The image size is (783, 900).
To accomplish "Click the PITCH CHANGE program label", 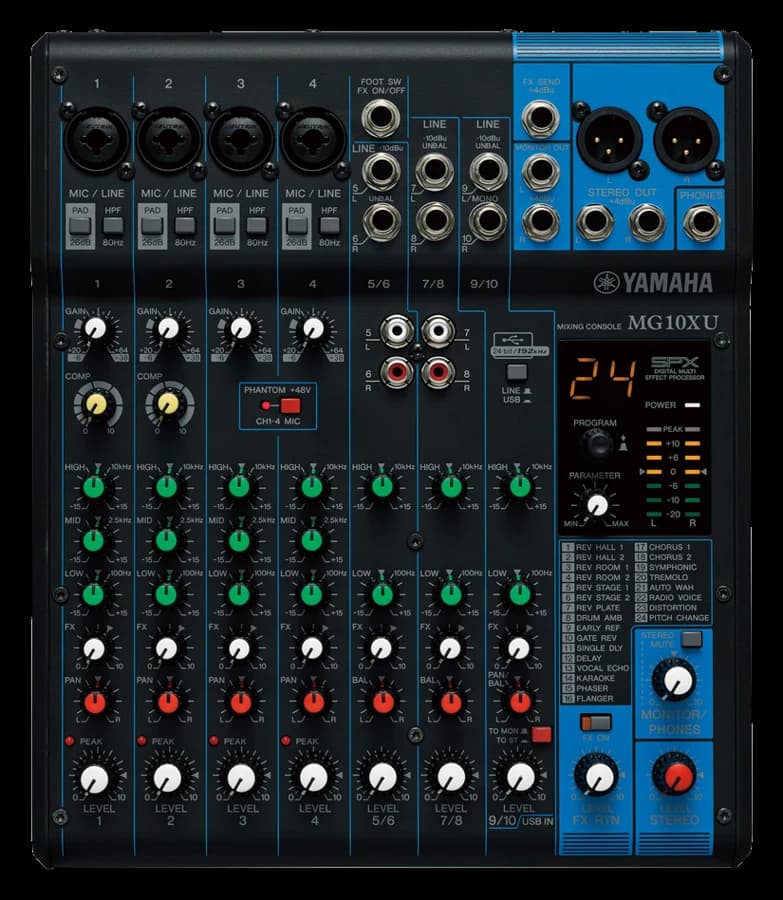I will pyautogui.click(x=679, y=618).
